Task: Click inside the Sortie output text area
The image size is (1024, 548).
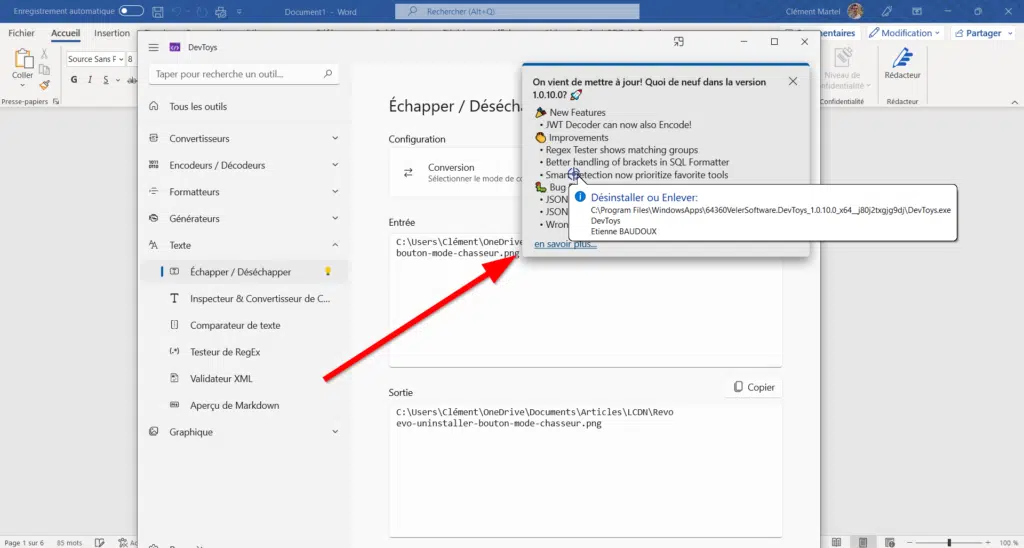Action: [x=585, y=469]
